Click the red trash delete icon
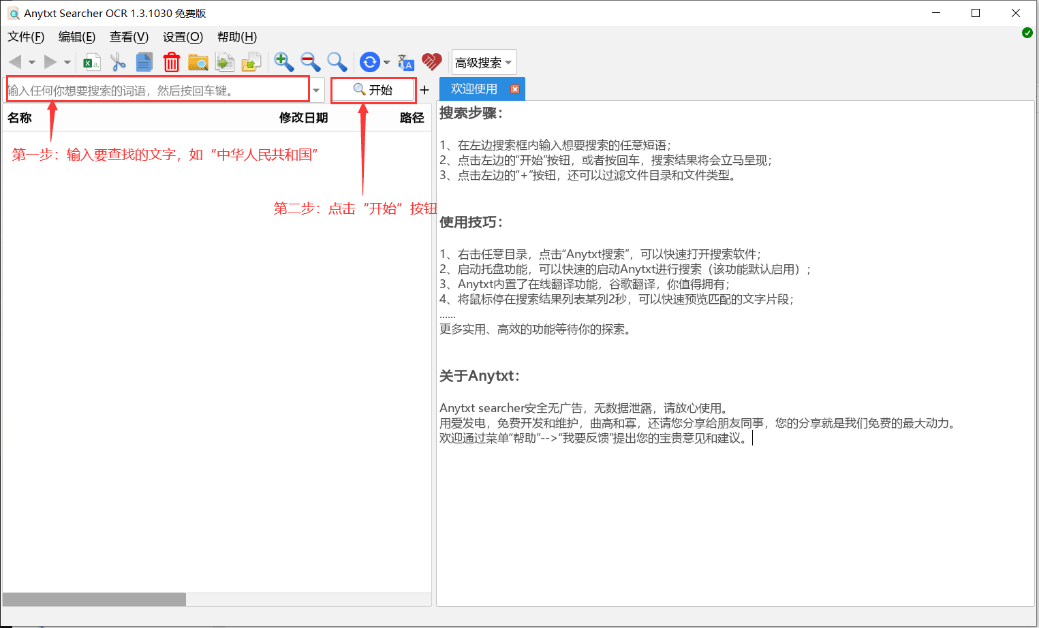Viewport: 1039px width, 628px height. (x=172, y=62)
